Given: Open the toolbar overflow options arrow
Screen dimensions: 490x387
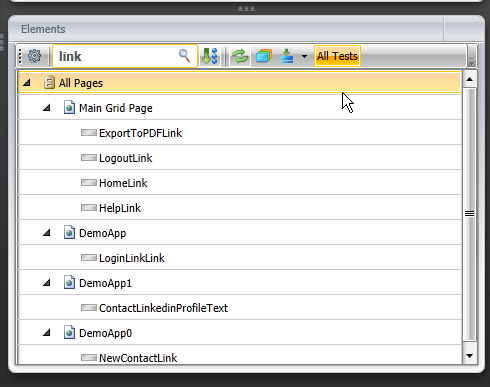Looking at the screenshot, I should (471, 56).
